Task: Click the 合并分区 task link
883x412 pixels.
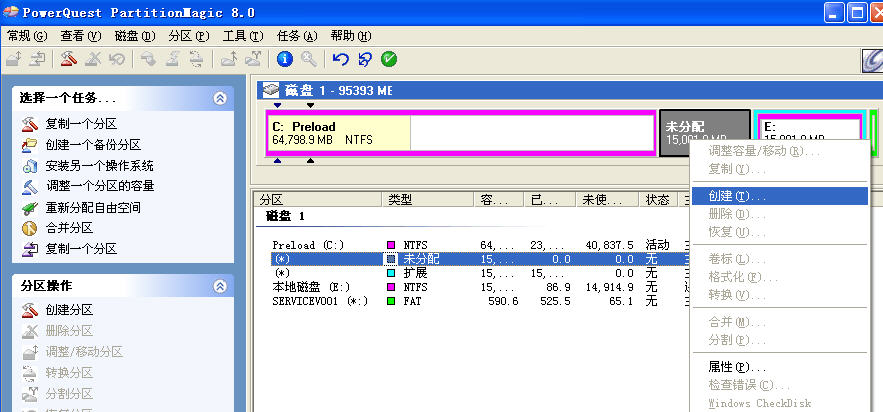Action: click(69, 228)
